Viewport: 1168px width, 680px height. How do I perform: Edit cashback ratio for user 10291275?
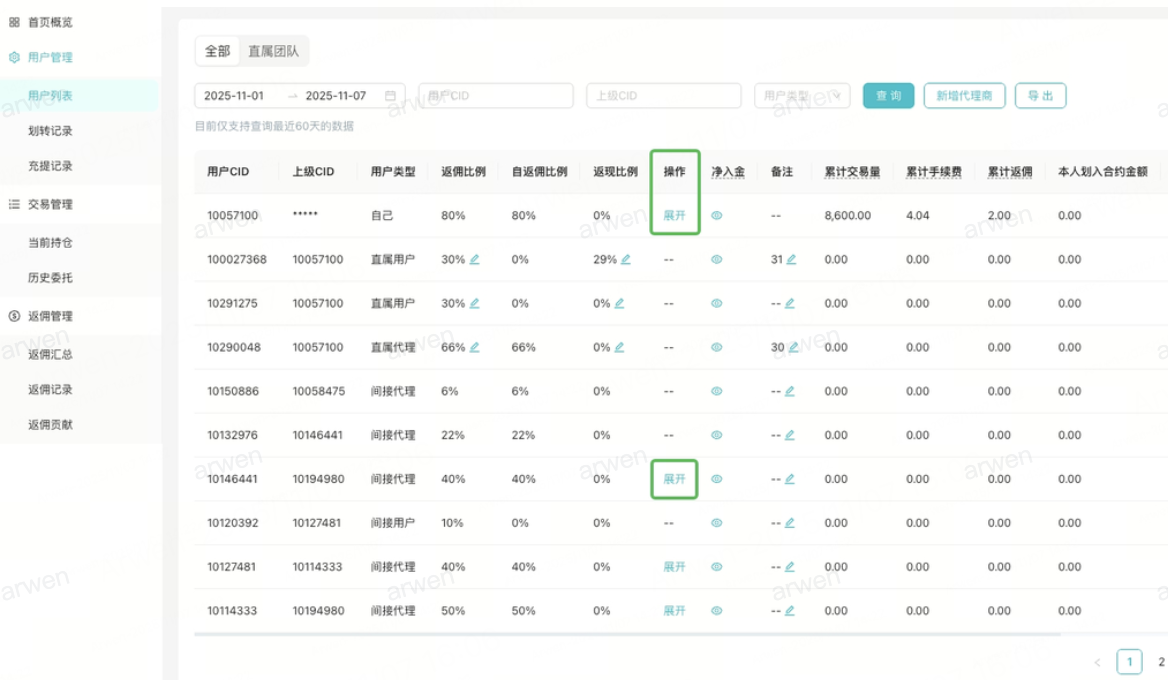(x=619, y=304)
